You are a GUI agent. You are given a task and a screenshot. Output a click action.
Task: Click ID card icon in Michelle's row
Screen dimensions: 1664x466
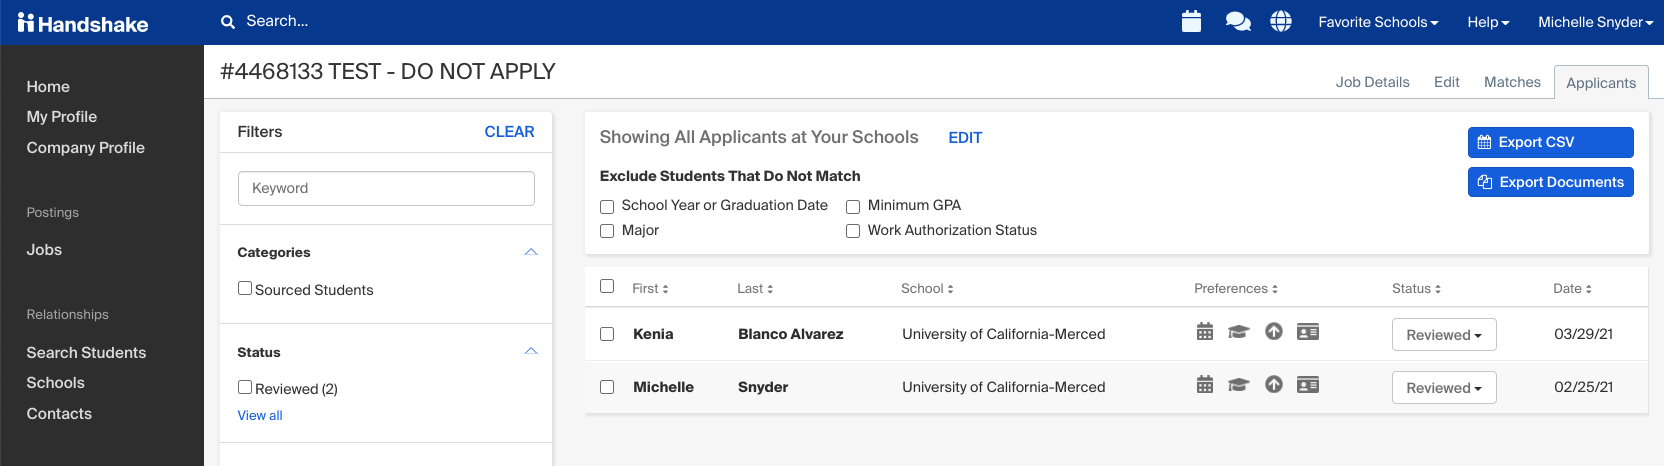1308,384
